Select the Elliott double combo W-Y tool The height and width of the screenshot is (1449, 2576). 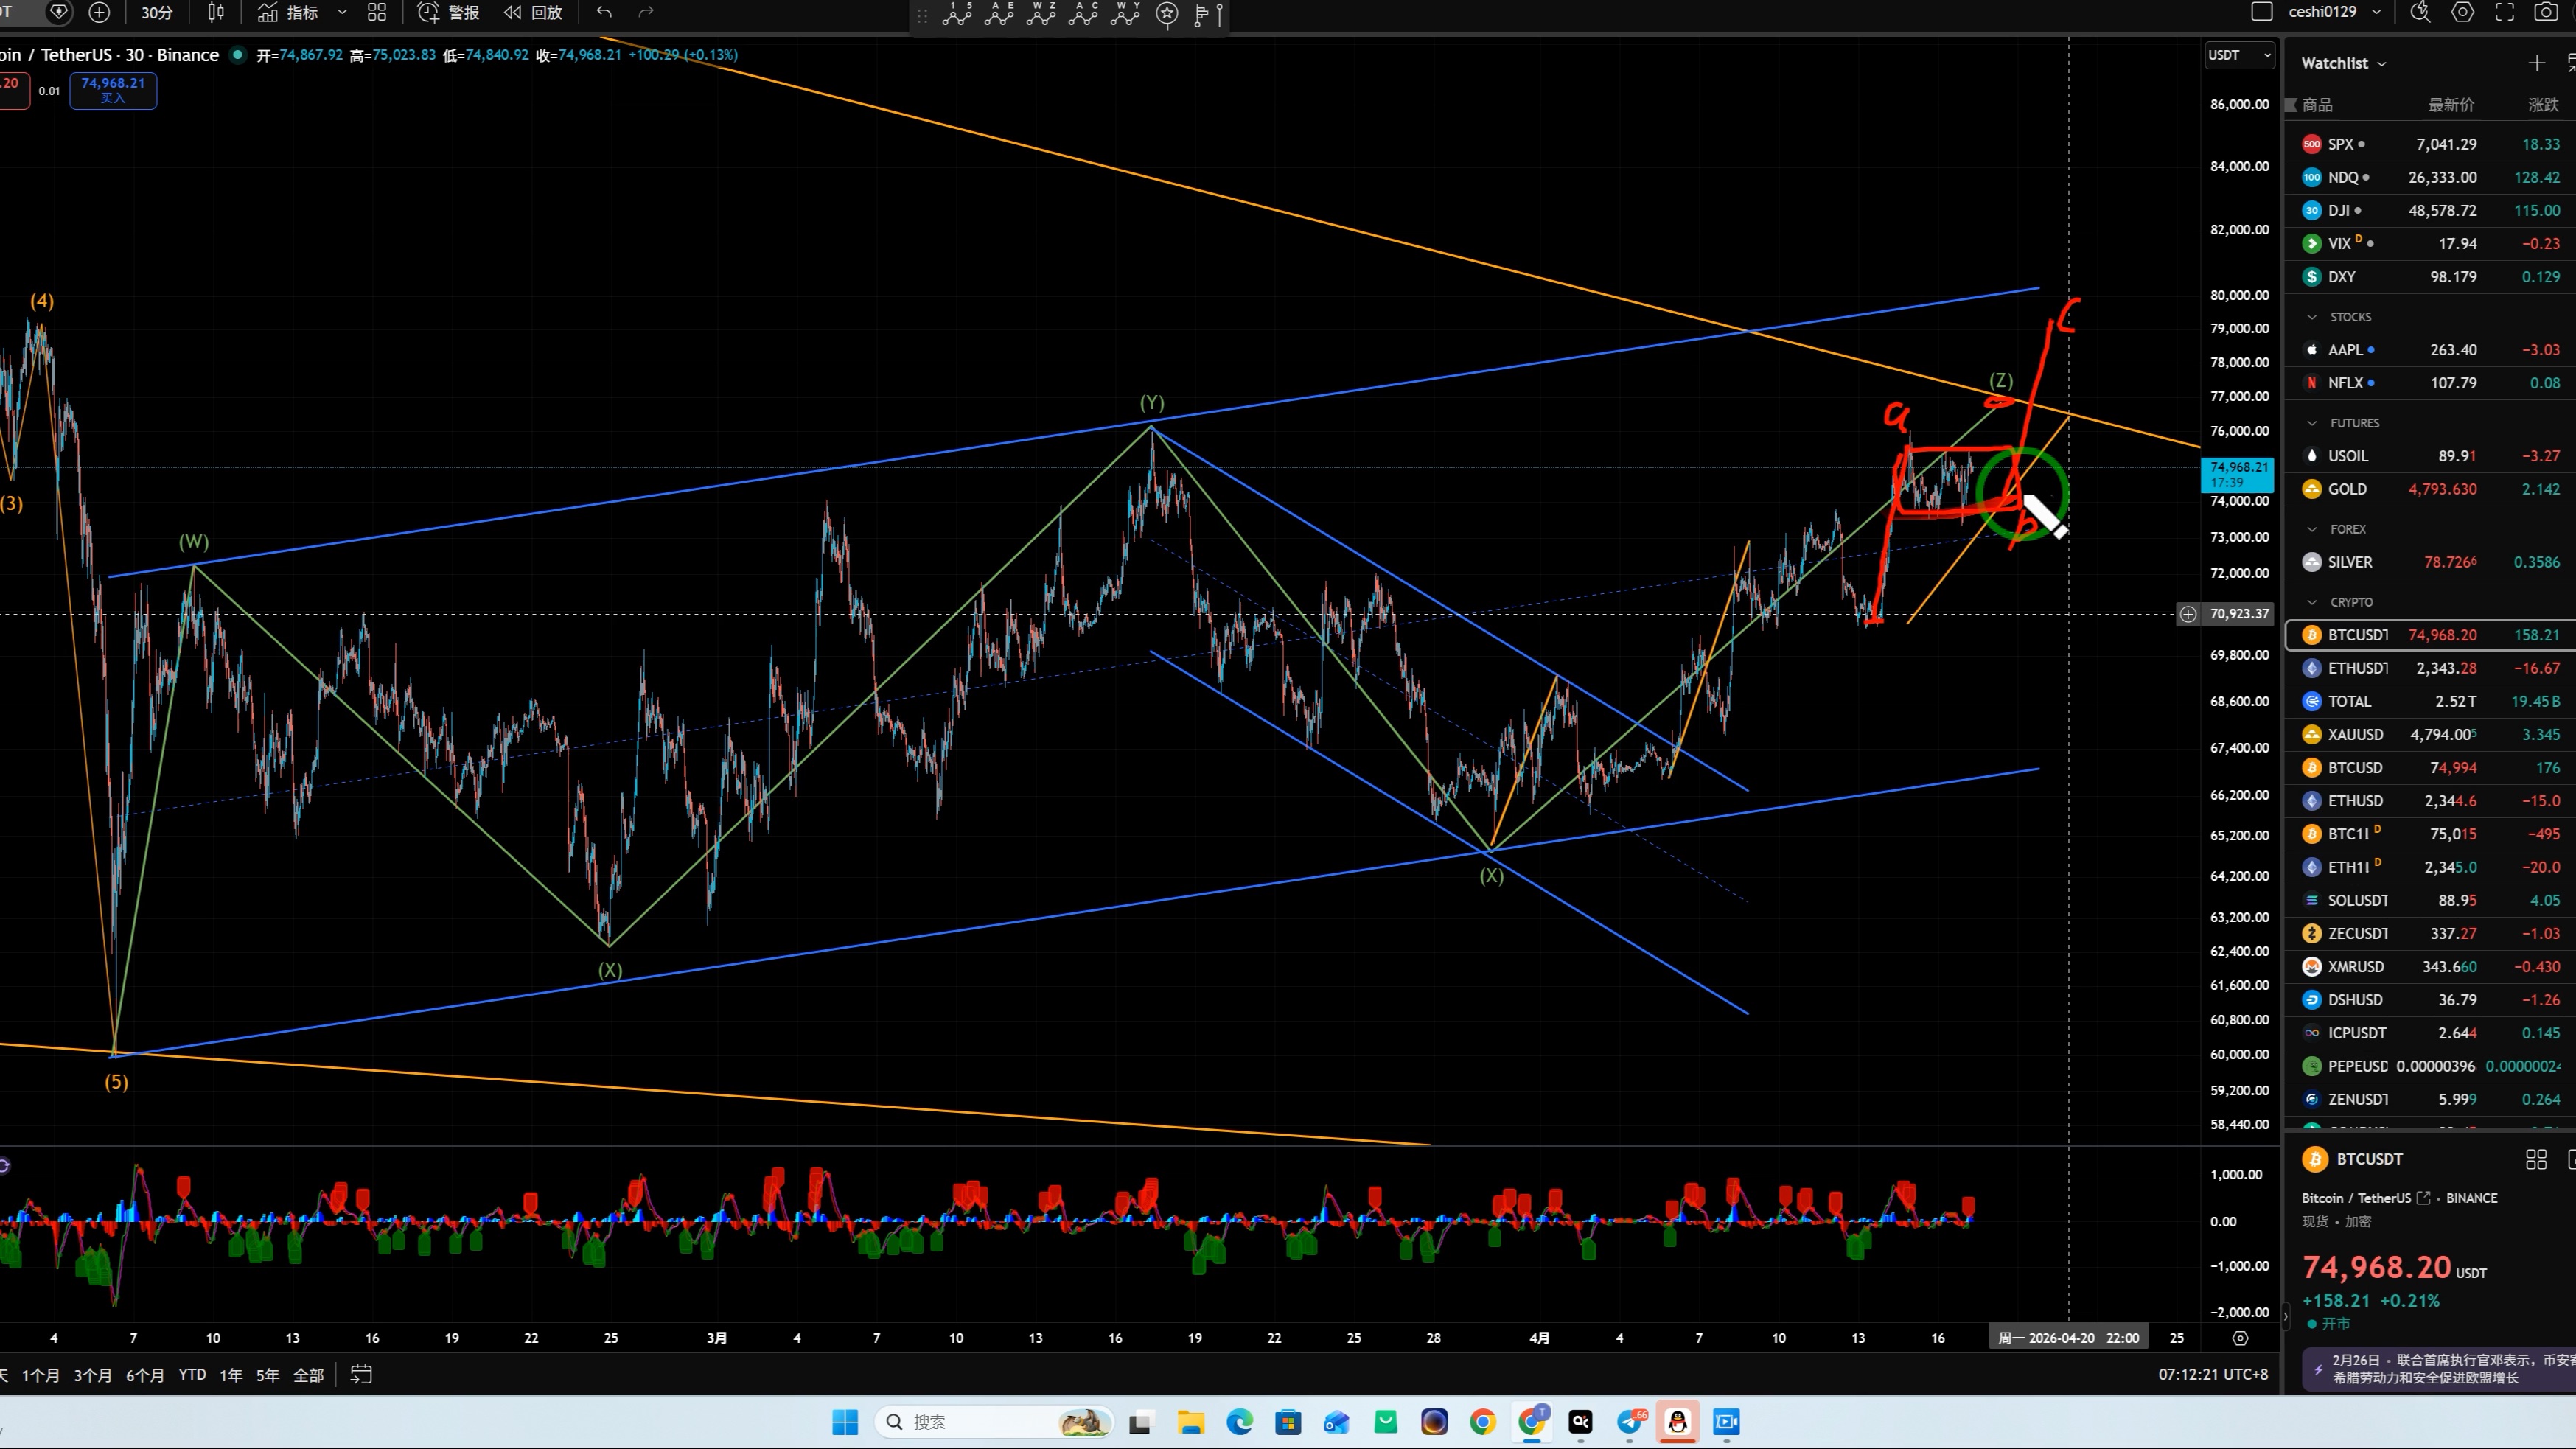pos(1125,13)
